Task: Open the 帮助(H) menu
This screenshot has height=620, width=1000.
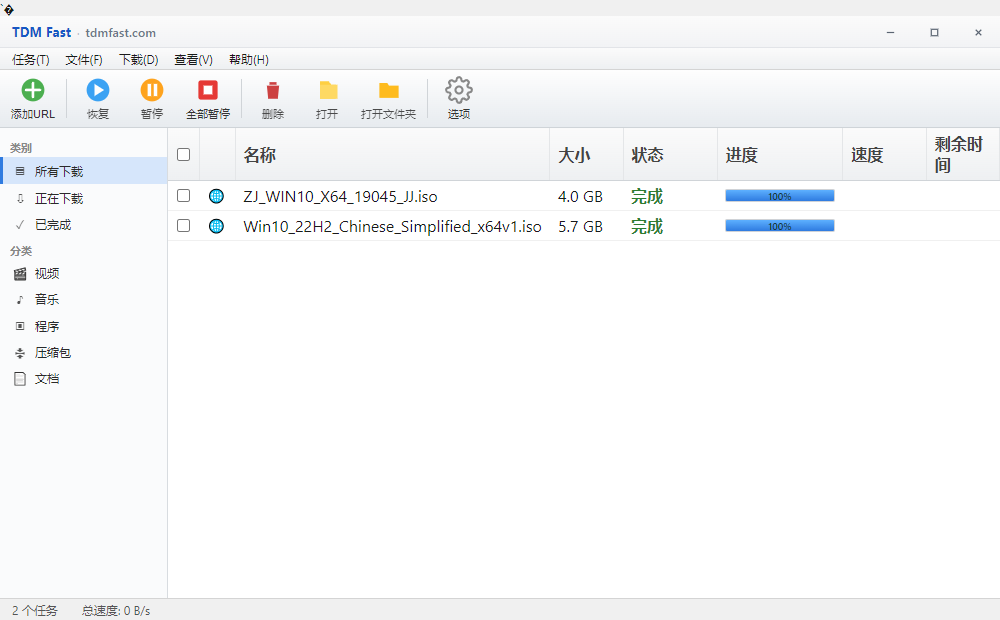Action: tap(249, 59)
